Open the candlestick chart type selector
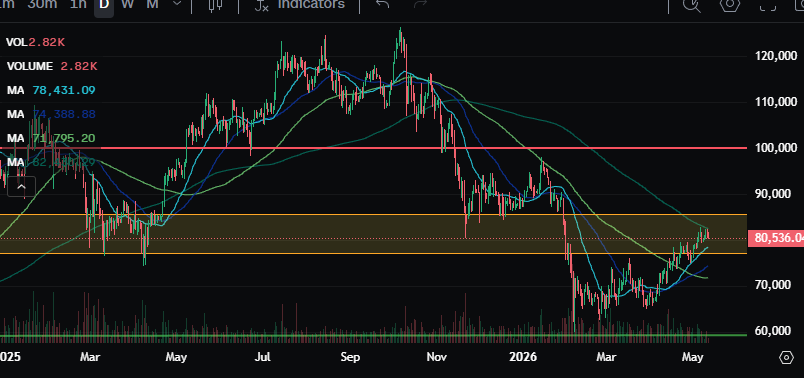The height and width of the screenshot is (378, 804). click(x=216, y=5)
